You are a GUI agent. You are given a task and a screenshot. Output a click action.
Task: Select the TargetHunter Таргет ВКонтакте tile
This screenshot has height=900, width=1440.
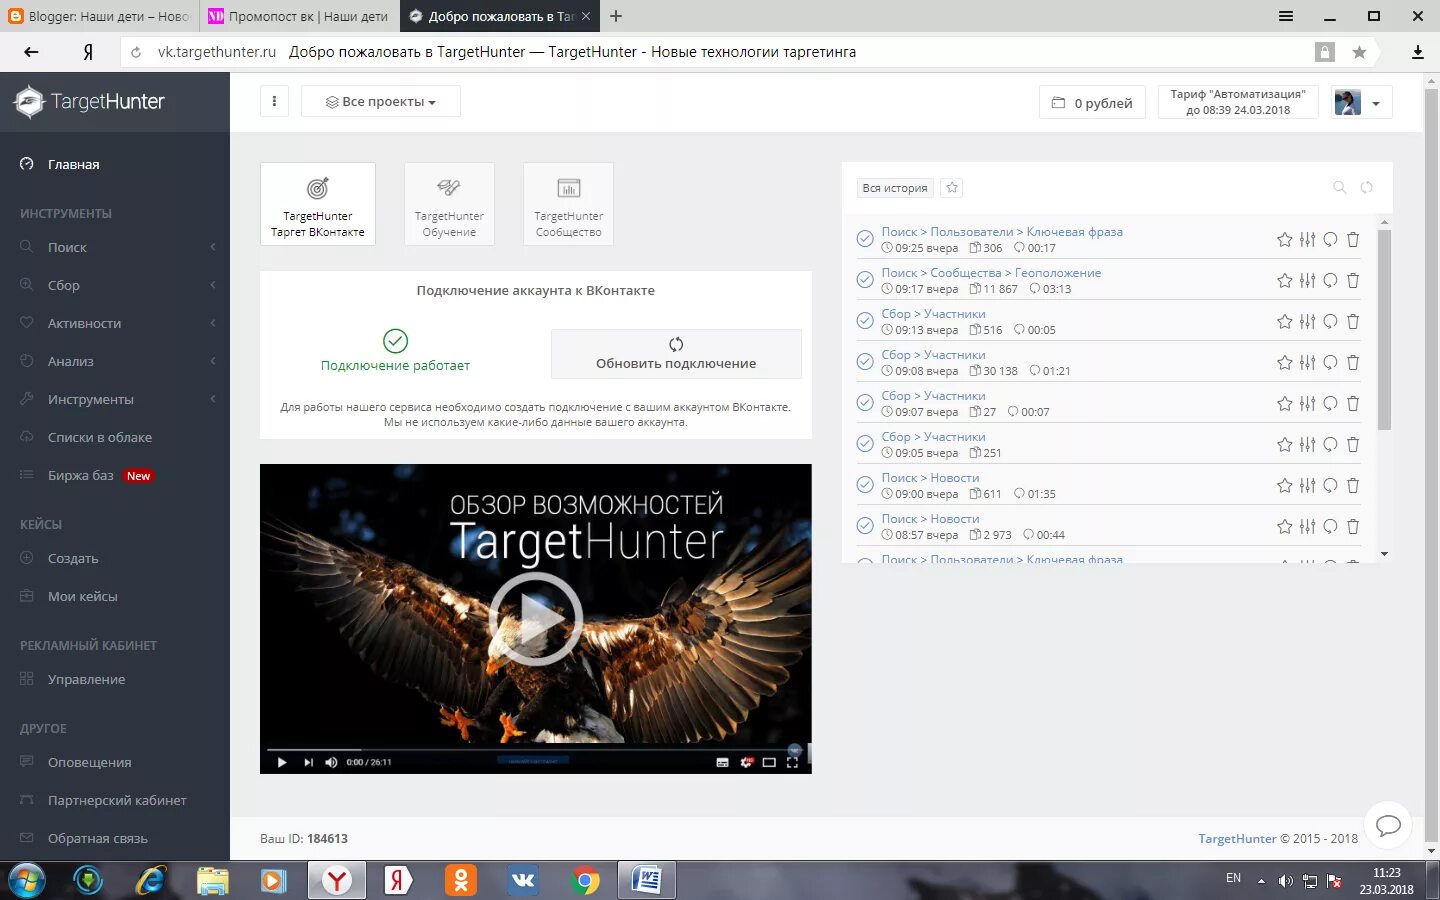pos(318,204)
